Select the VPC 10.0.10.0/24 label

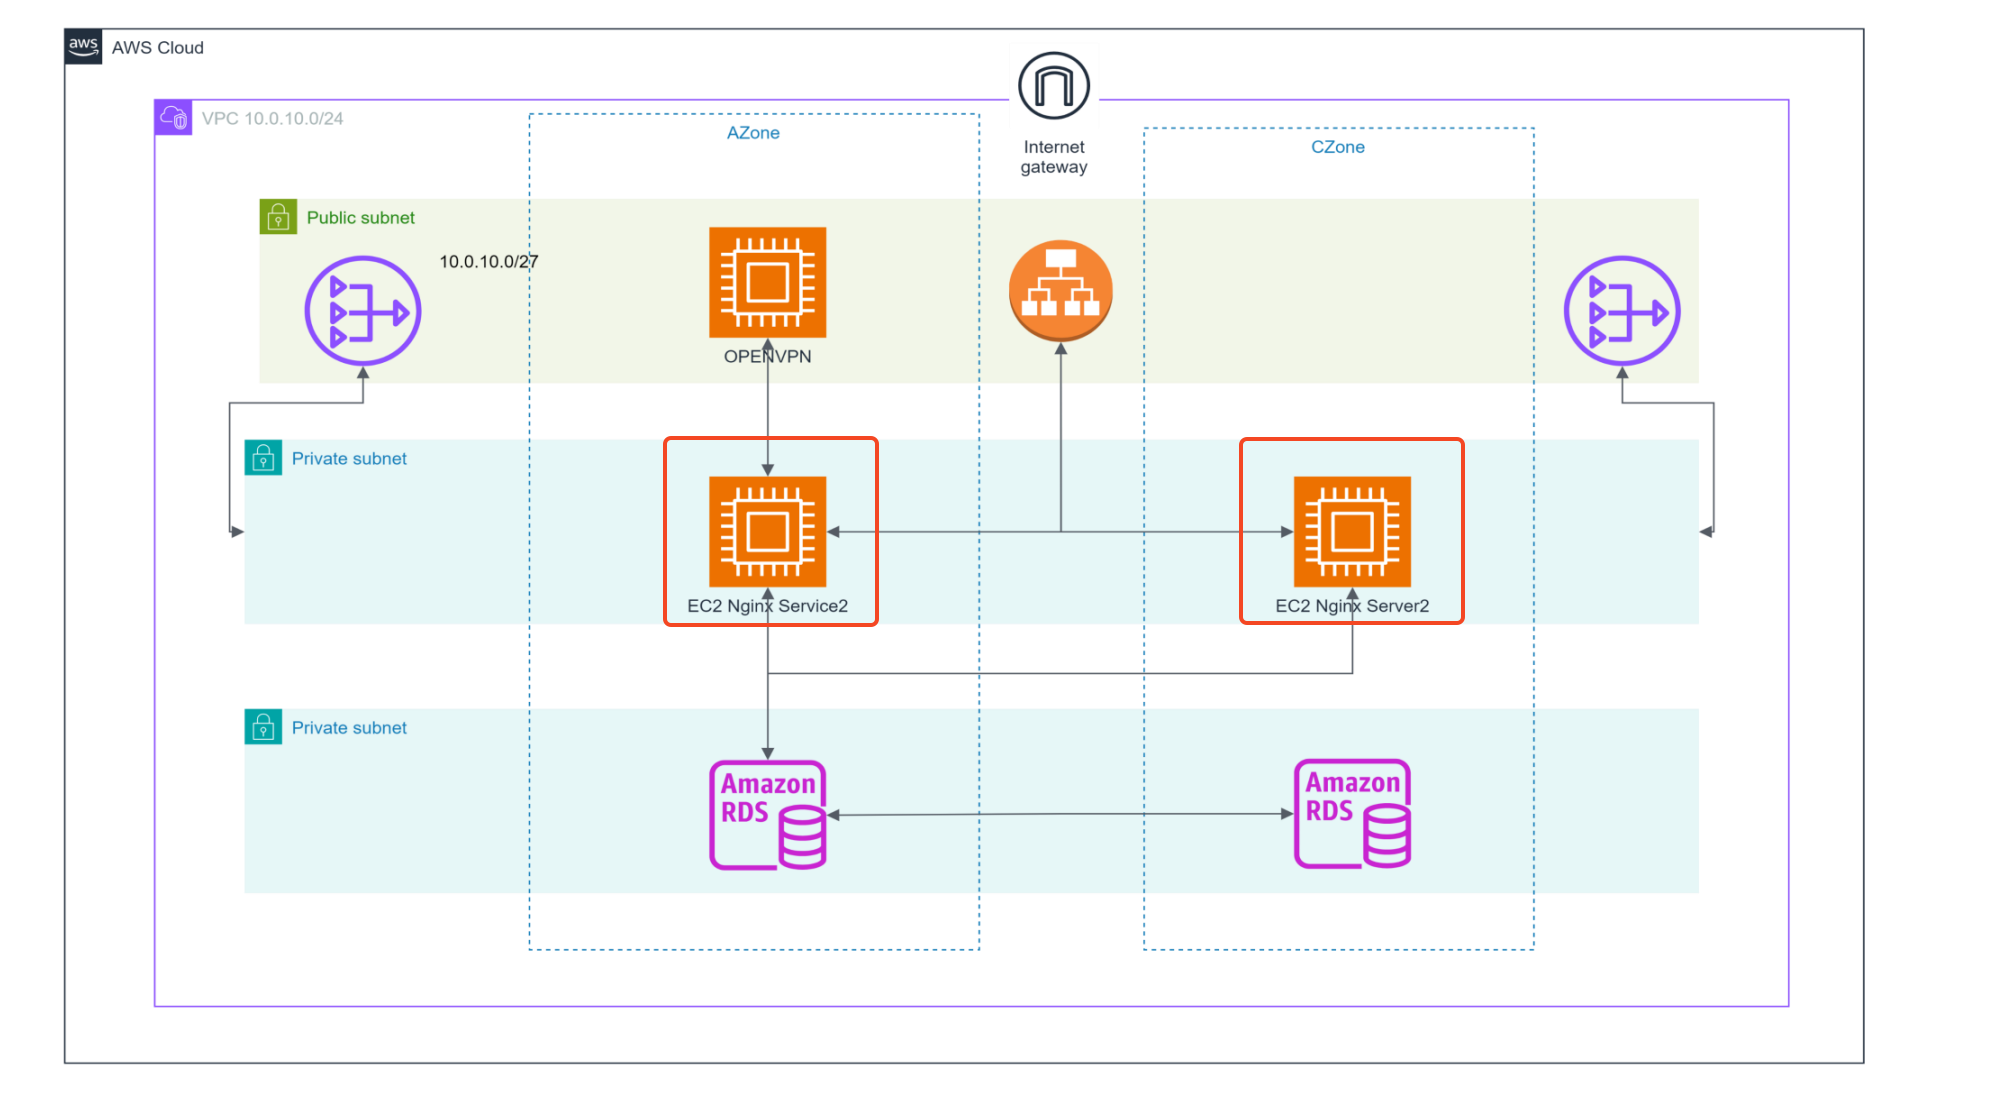click(272, 118)
